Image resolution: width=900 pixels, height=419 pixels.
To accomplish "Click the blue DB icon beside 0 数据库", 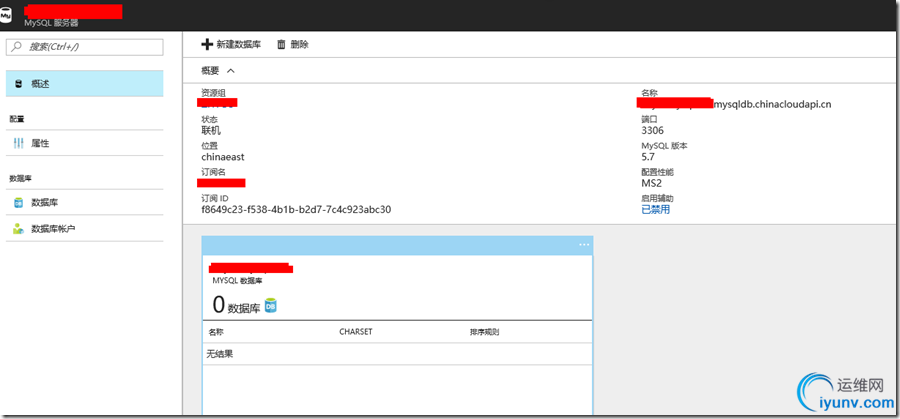I will coord(270,306).
